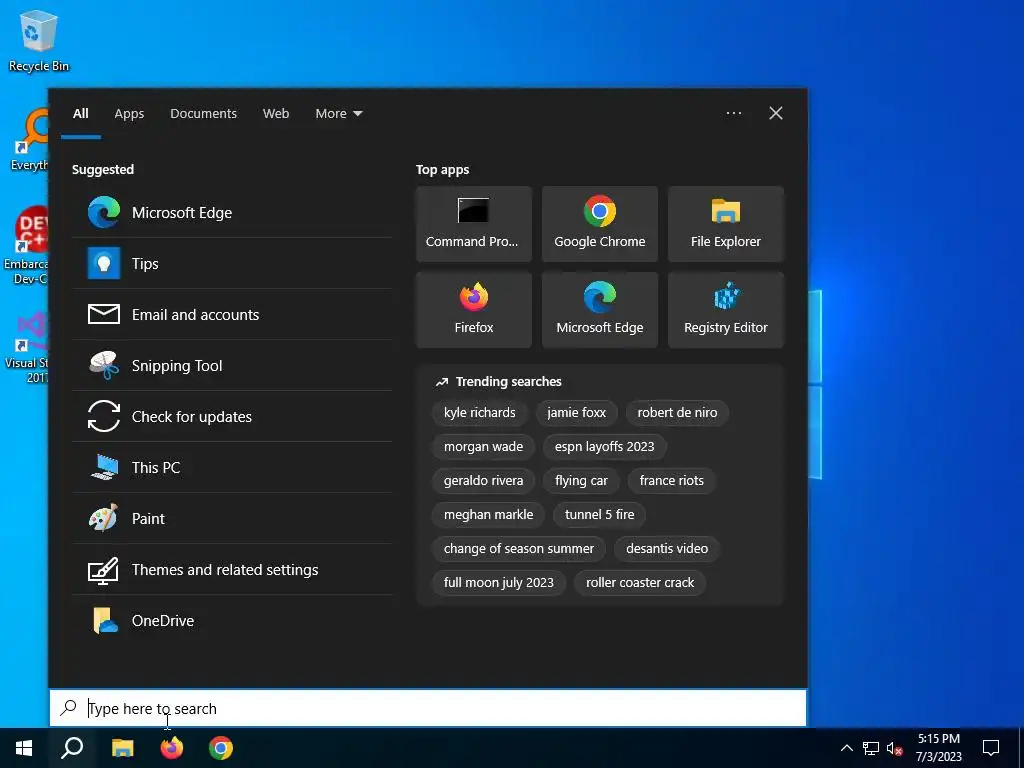Open Registry Editor tile in Top apps
The height and width of the screenshot is (768, 1024).
726,310
